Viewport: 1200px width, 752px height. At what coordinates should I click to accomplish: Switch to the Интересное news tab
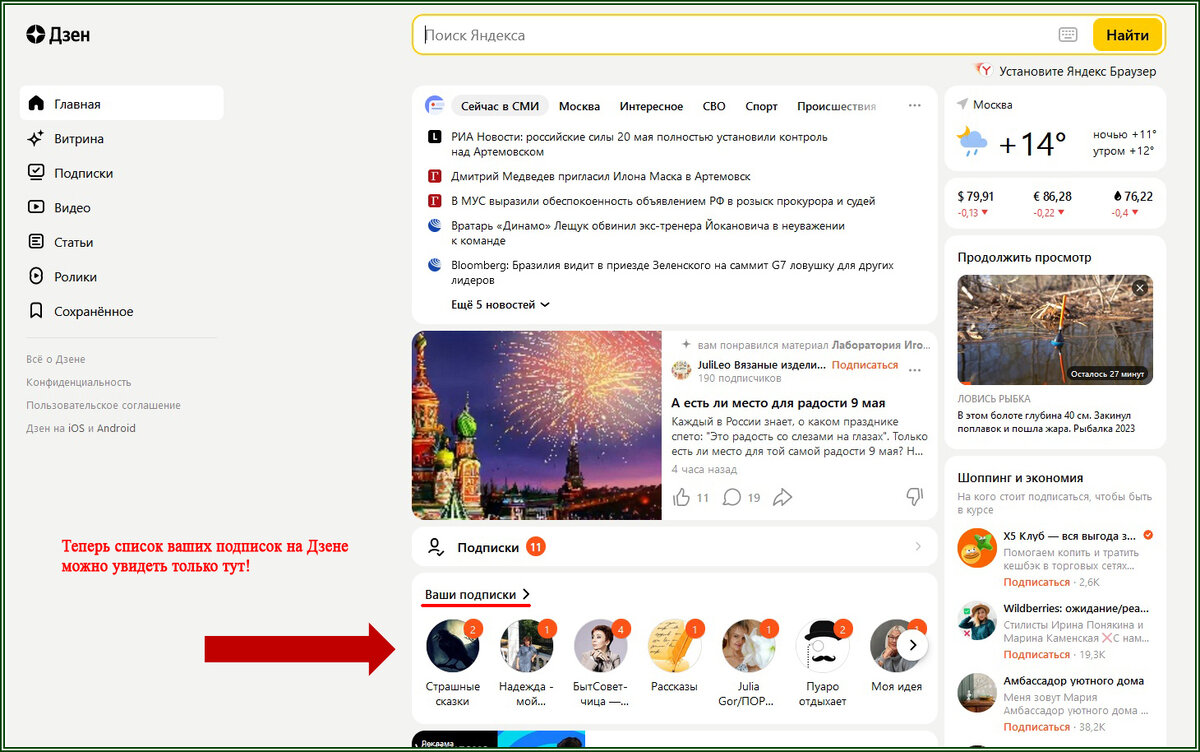(x=651, y=106)
